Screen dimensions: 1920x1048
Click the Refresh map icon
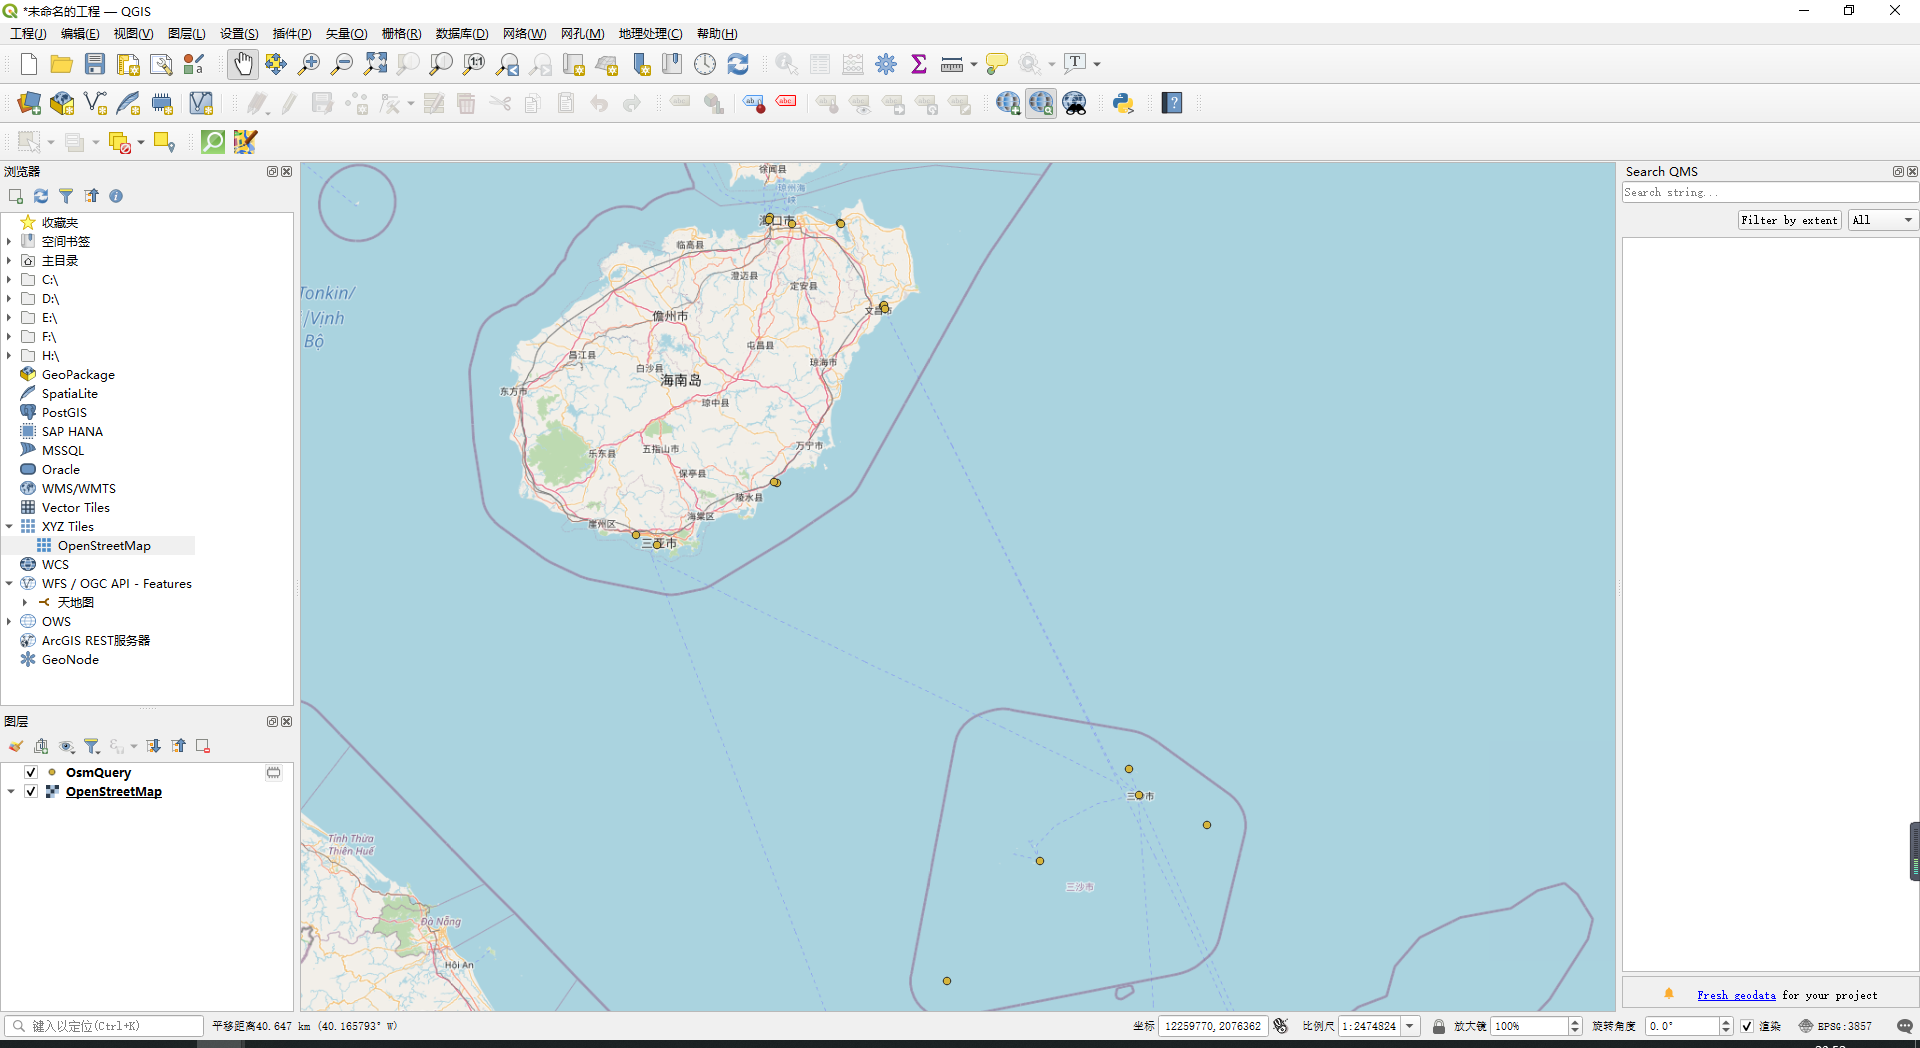coord(738,64)
